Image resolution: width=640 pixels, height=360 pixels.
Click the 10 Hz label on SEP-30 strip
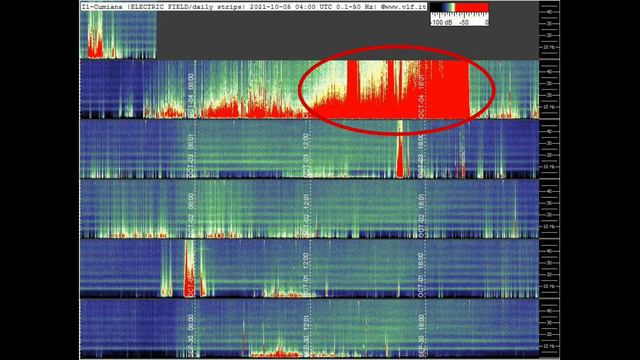point(549,346)
